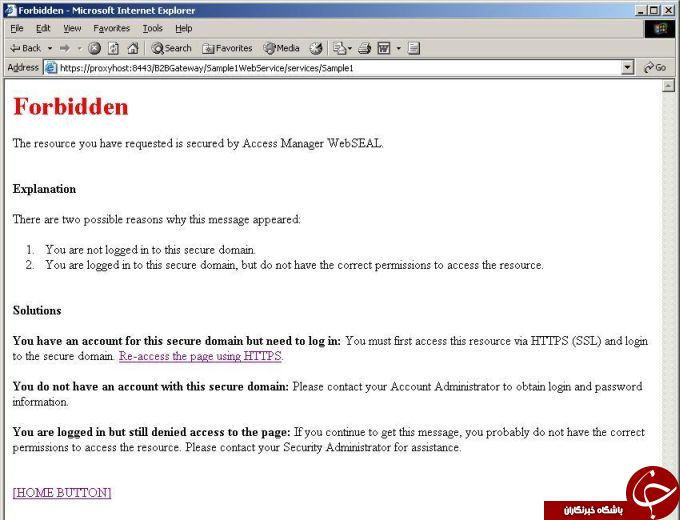The image size is (680, 520).
Task: Open the Favorites menu
Action: (x=111, y=29)
